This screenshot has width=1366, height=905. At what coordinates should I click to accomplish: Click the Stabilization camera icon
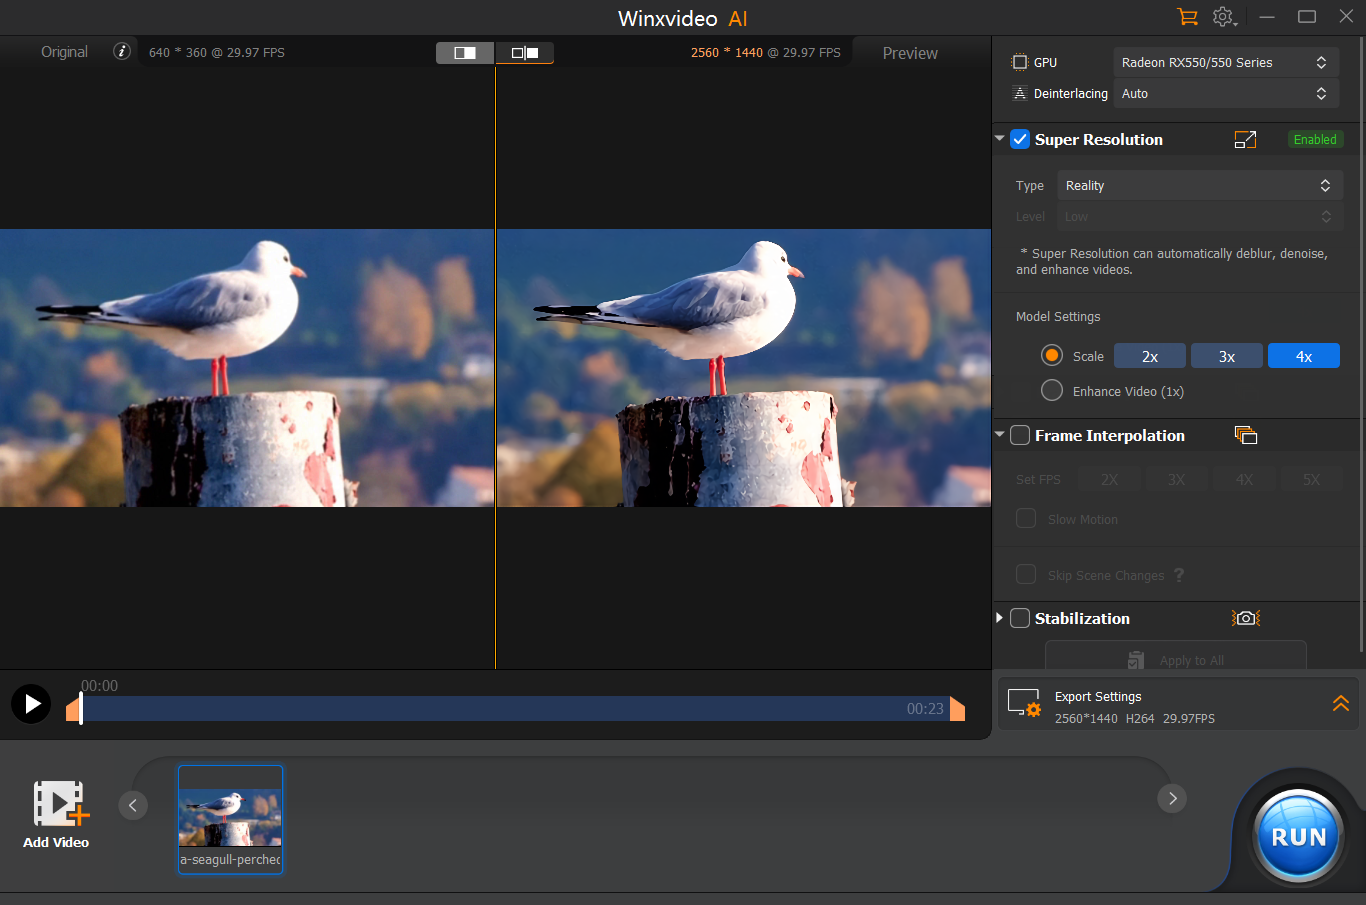[1245, 618]
